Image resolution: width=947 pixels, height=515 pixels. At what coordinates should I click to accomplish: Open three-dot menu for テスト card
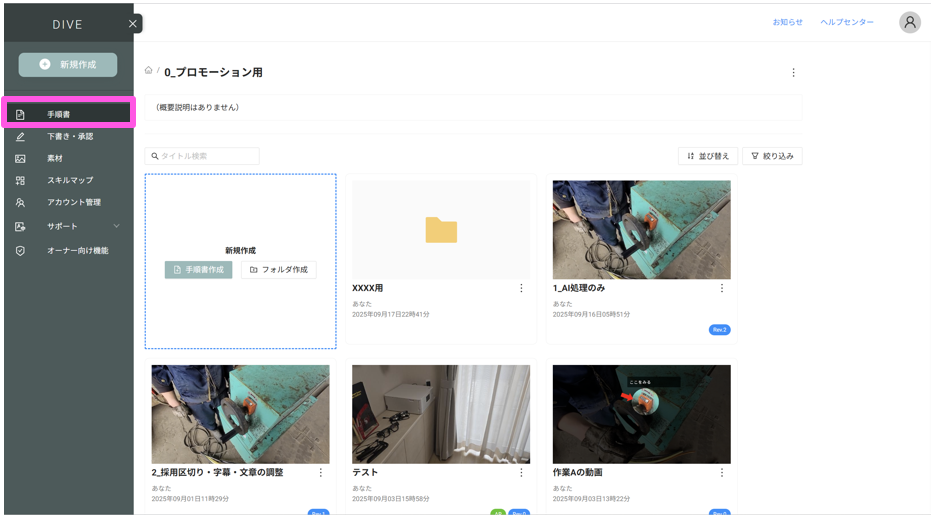click(521, 472)
